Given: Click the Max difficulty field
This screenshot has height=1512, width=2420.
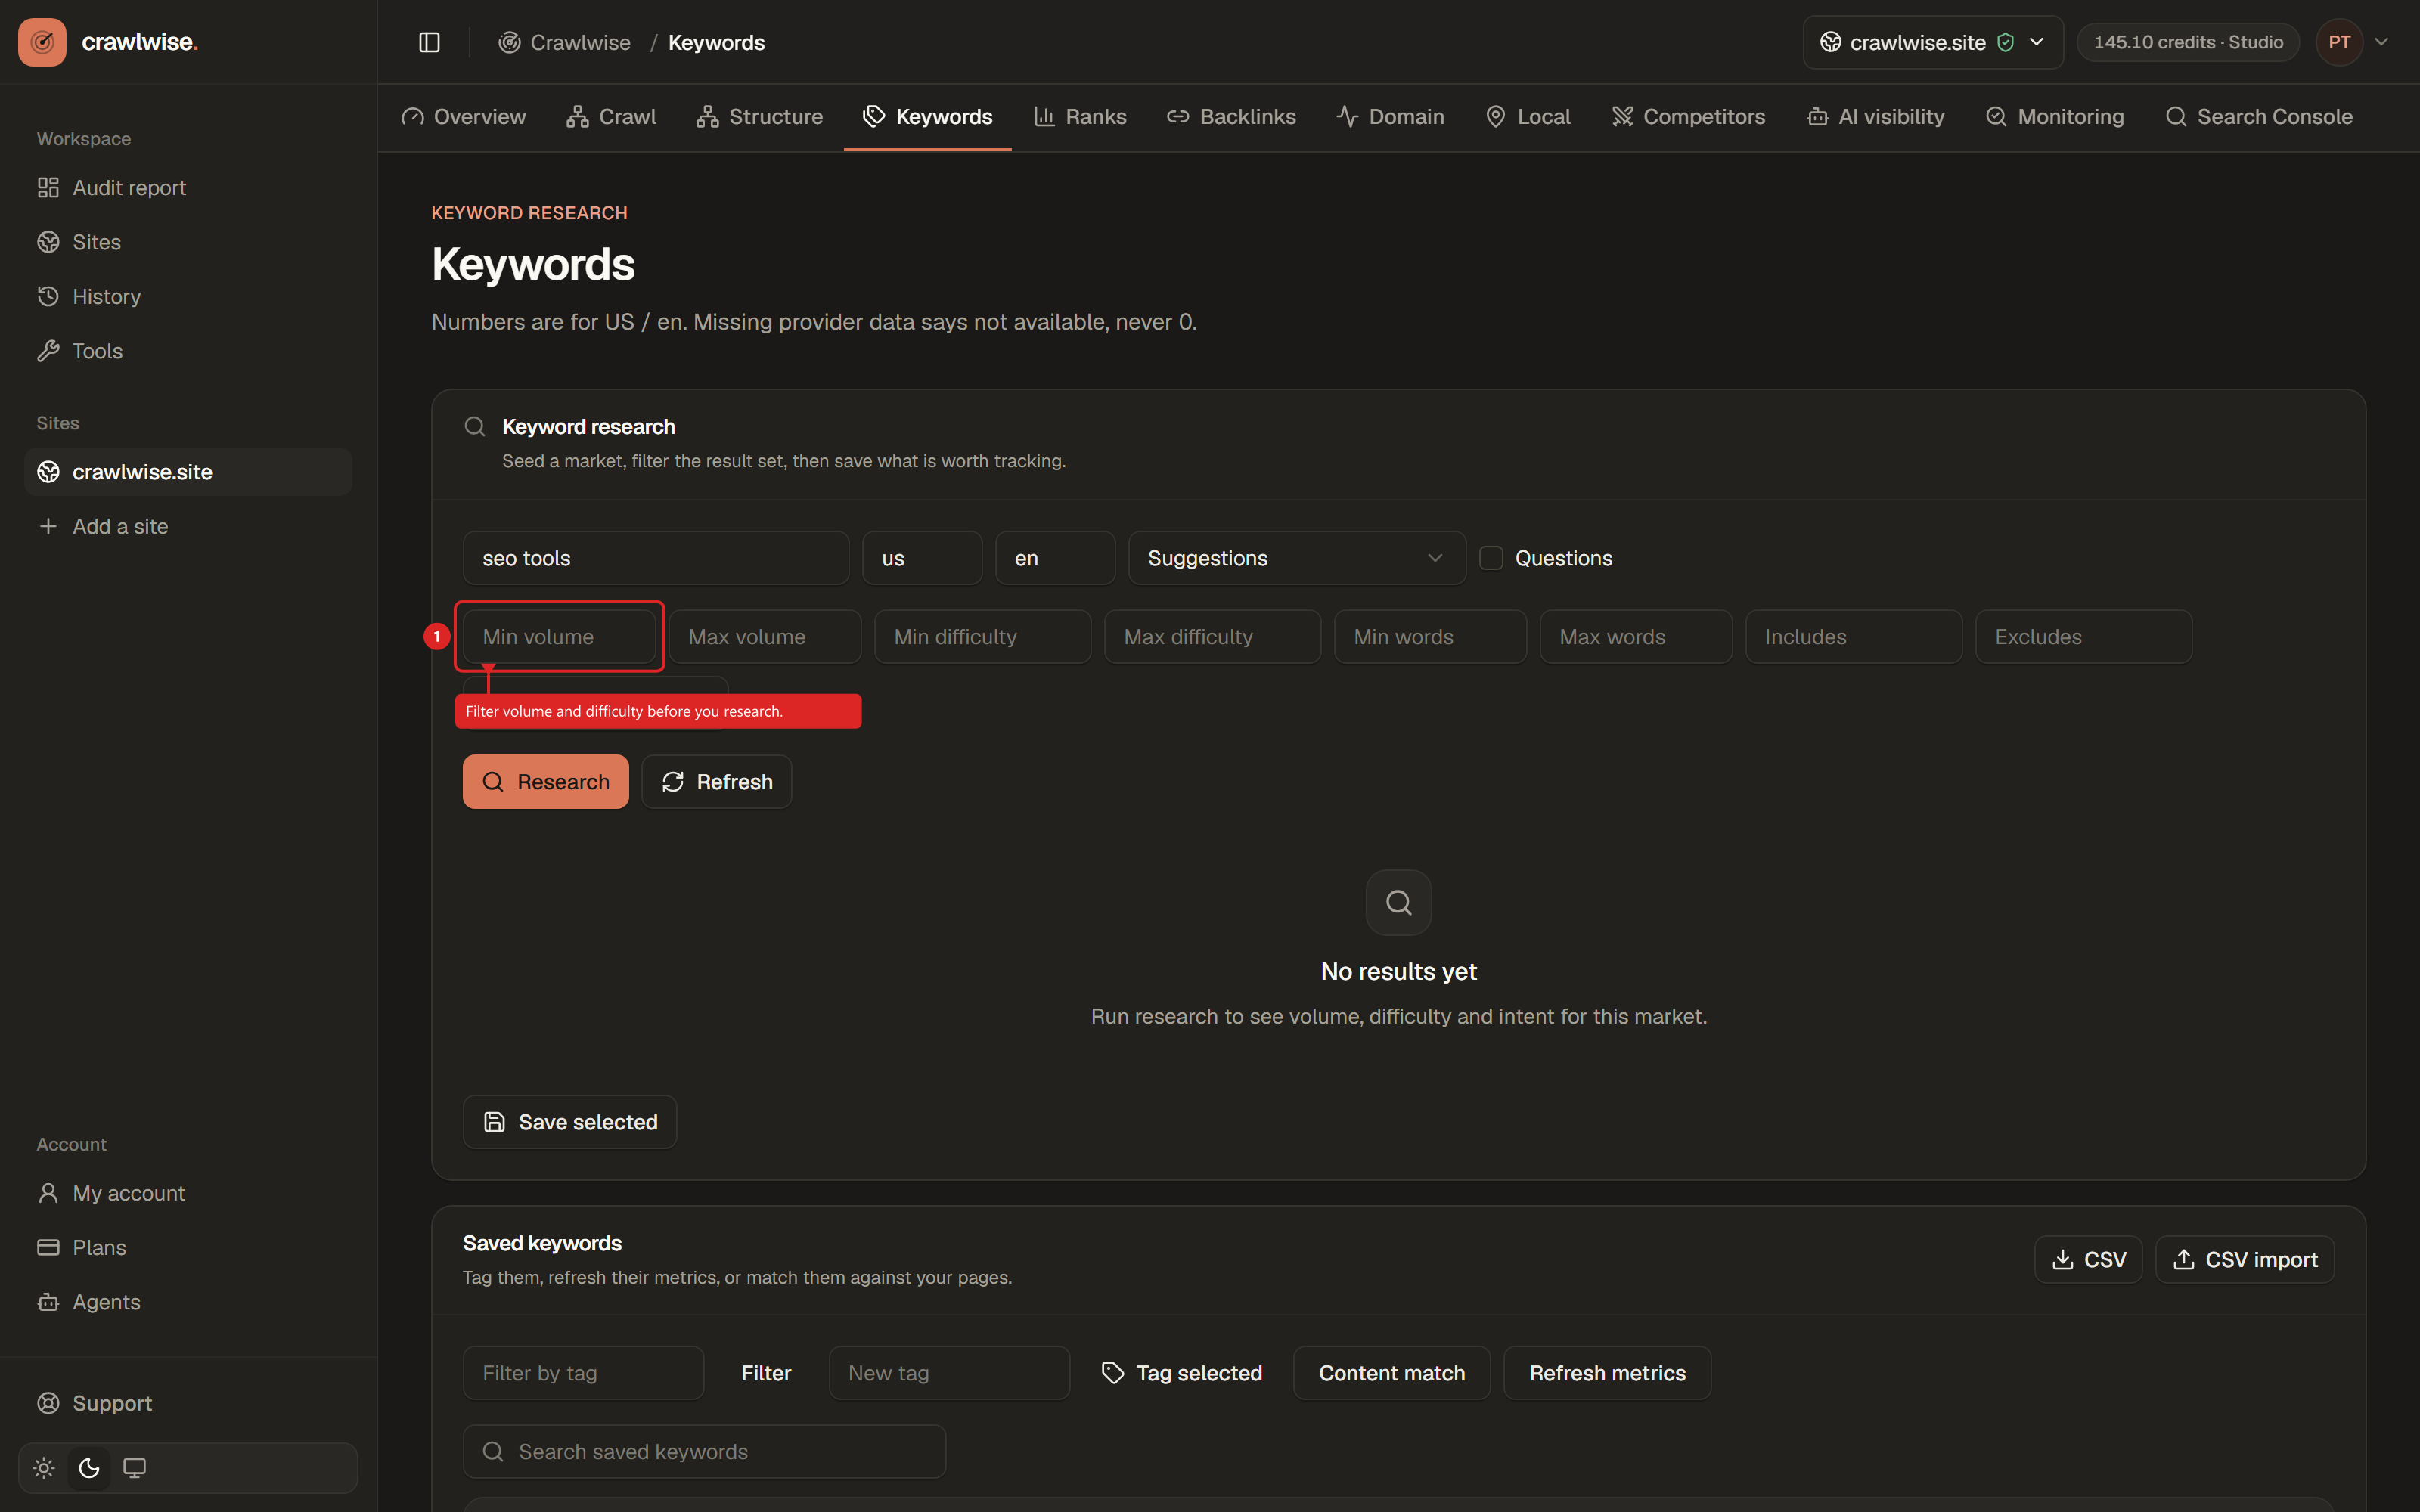Looking at the screenshot, I should coord(1212,637).
